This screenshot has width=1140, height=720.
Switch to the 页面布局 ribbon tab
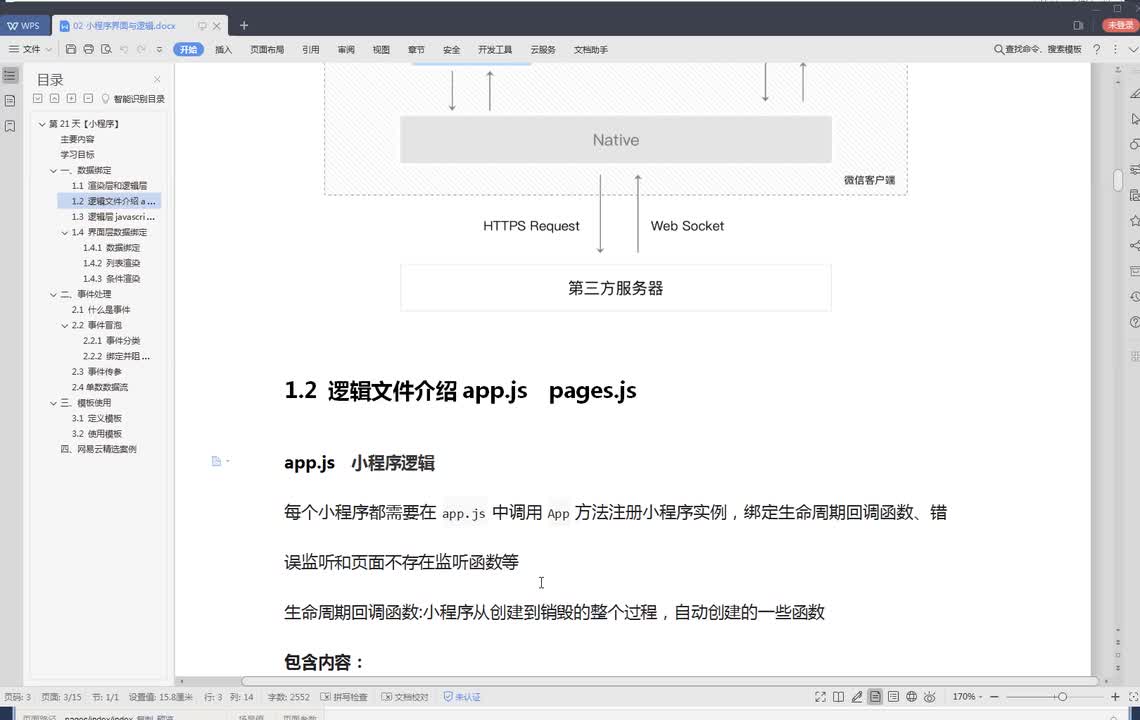[x=267, y=49]
